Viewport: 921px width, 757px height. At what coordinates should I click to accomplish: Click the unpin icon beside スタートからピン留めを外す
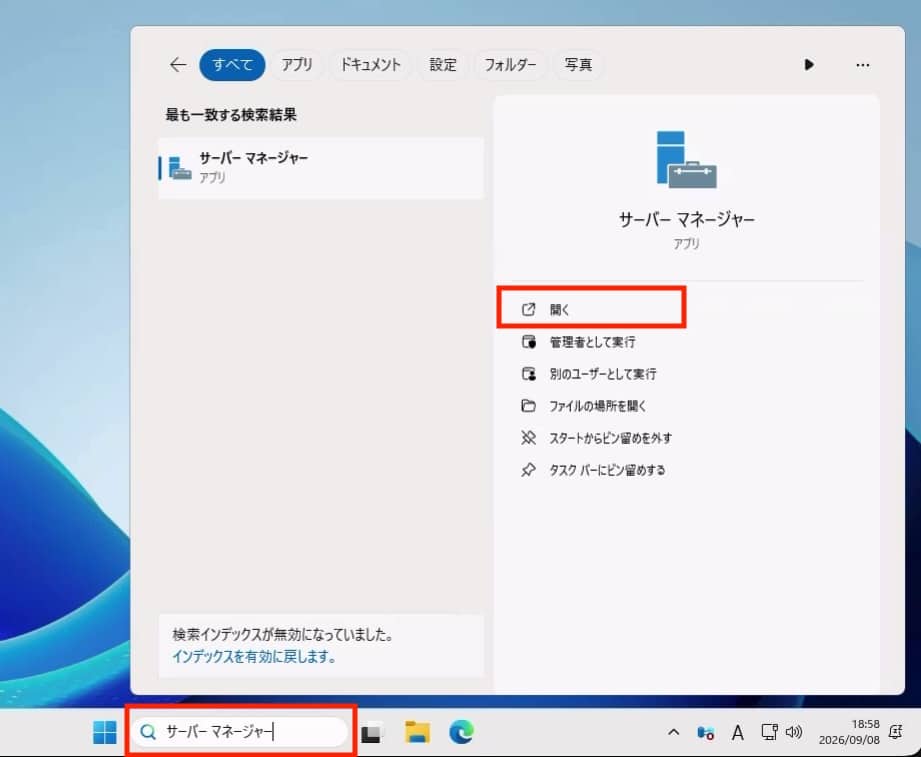[529, 438]
